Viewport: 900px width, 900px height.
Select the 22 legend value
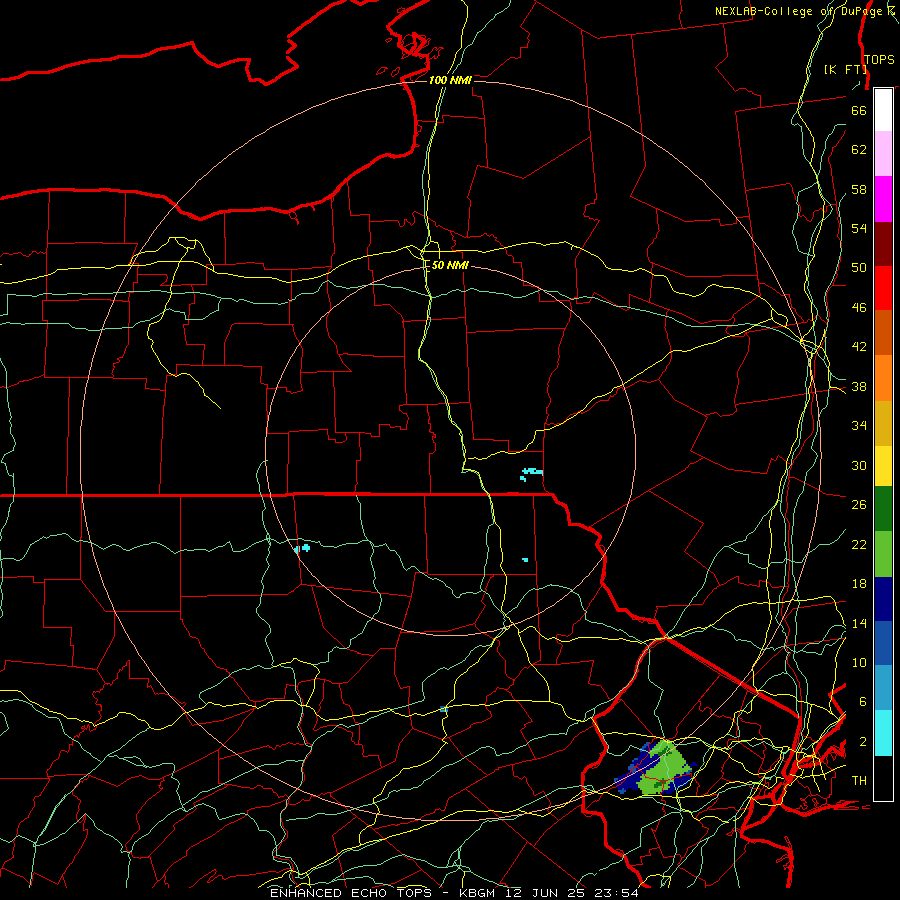coord(859,544)
